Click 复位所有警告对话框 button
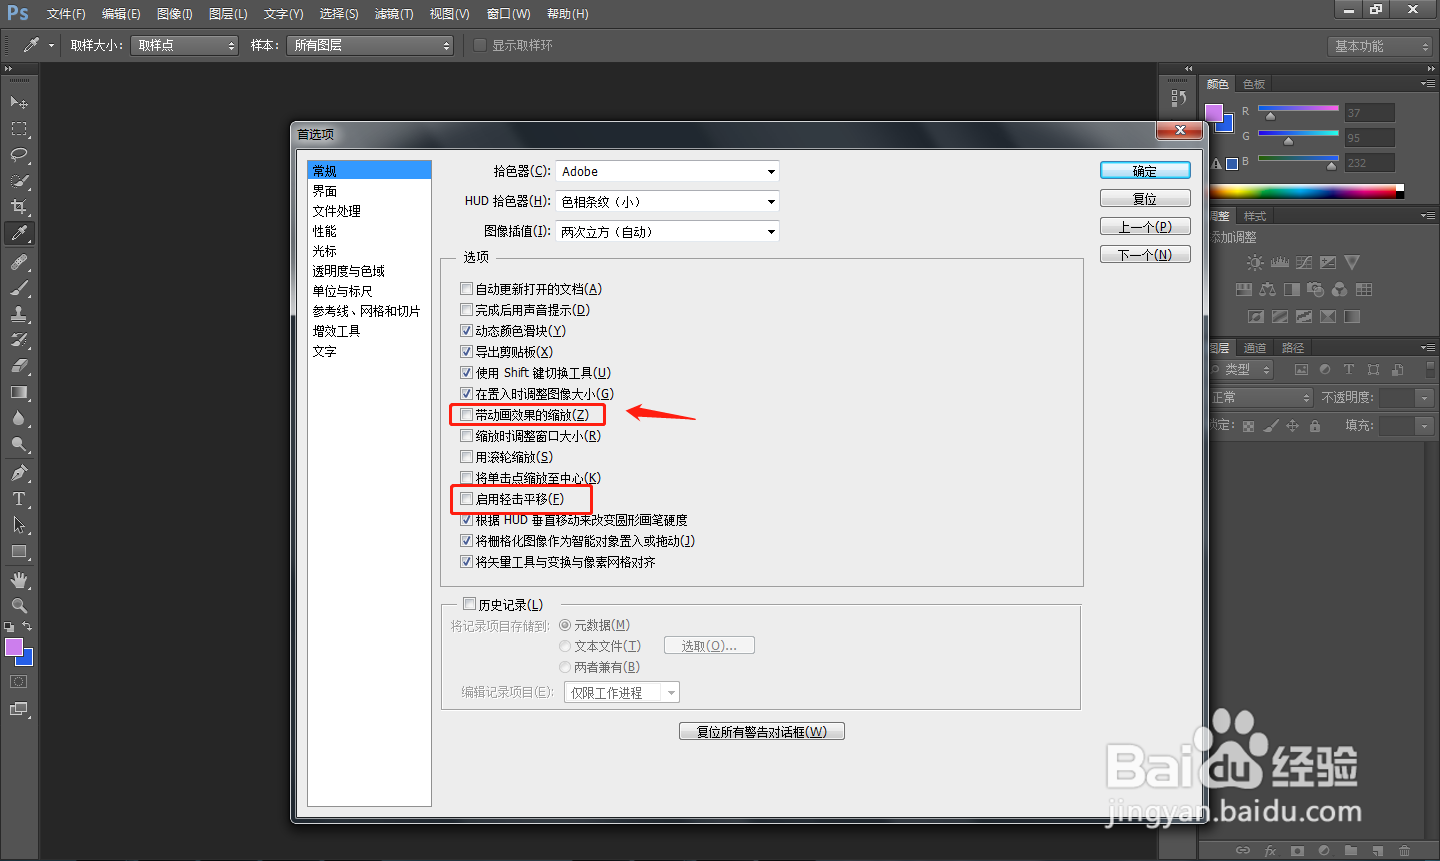 pos(762,732)
